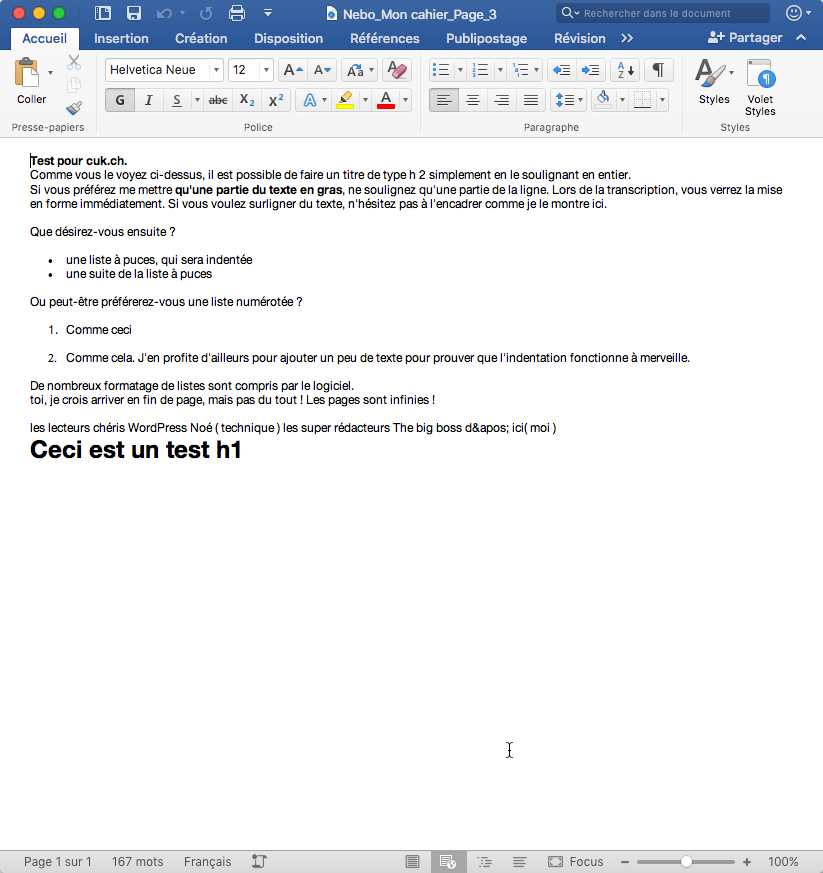Click the print icon in title bar

pyautogui.click(x=237, y=13)
